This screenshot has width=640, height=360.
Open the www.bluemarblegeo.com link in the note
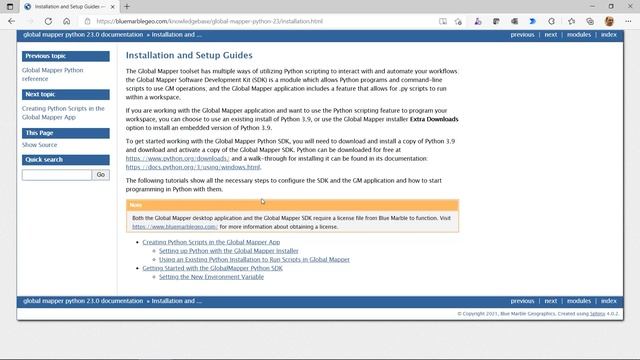(175, 227)
